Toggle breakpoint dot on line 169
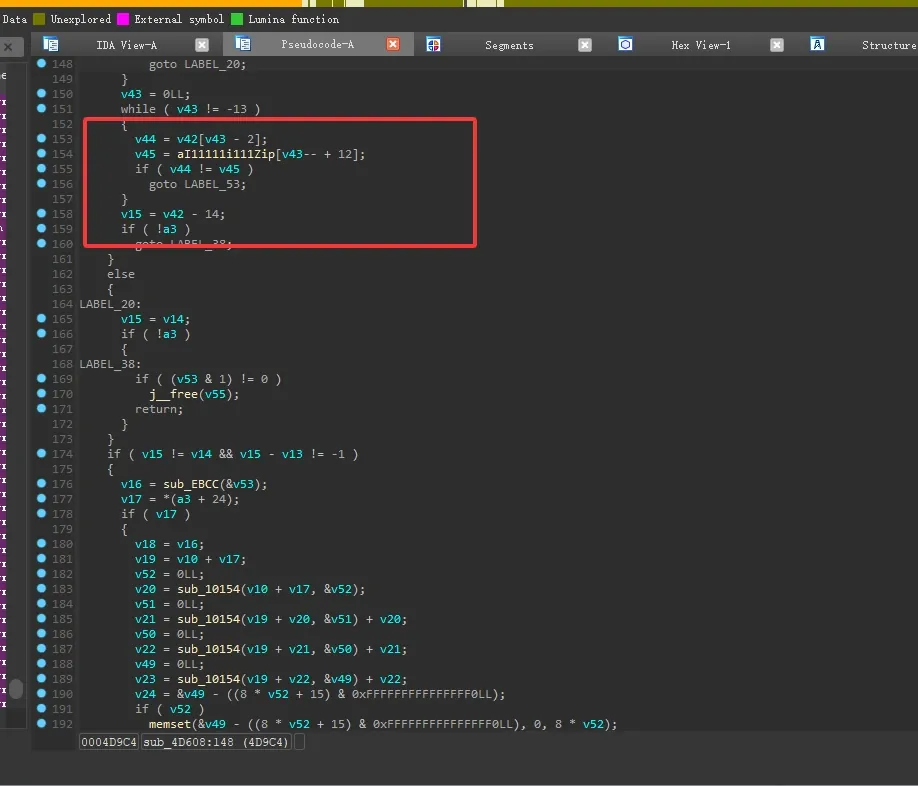918x786 pixels. click(42, 378)
